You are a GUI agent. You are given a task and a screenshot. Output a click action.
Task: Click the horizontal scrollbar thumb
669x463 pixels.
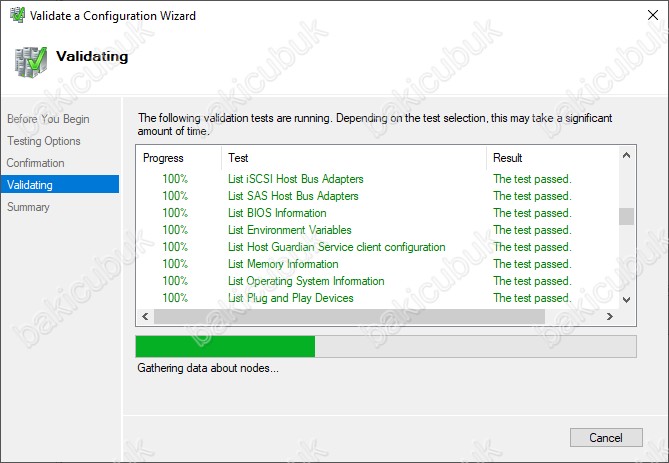pyautogui.click(x=349, y=316)
